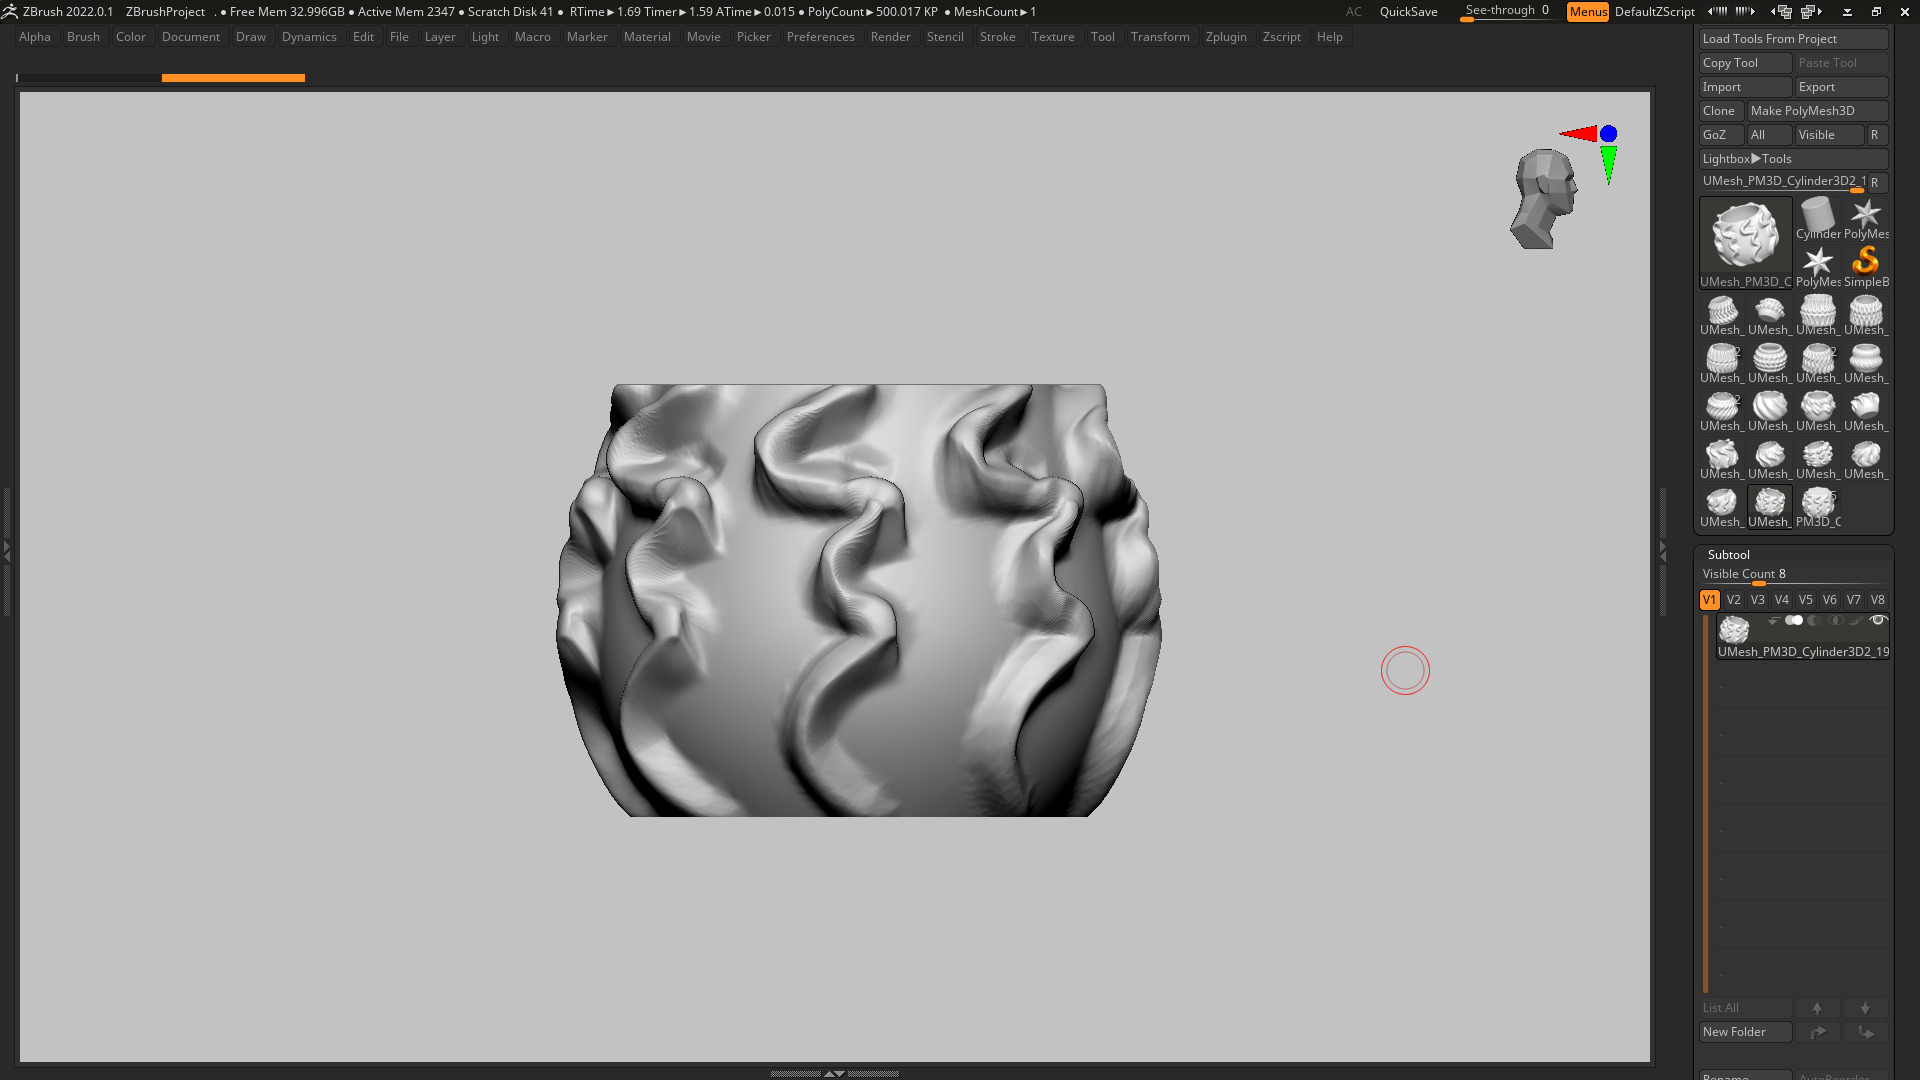The image size is (1920, 1080).
Task: Click the blue Z axis dot
Action: [x=1608, y=134]
